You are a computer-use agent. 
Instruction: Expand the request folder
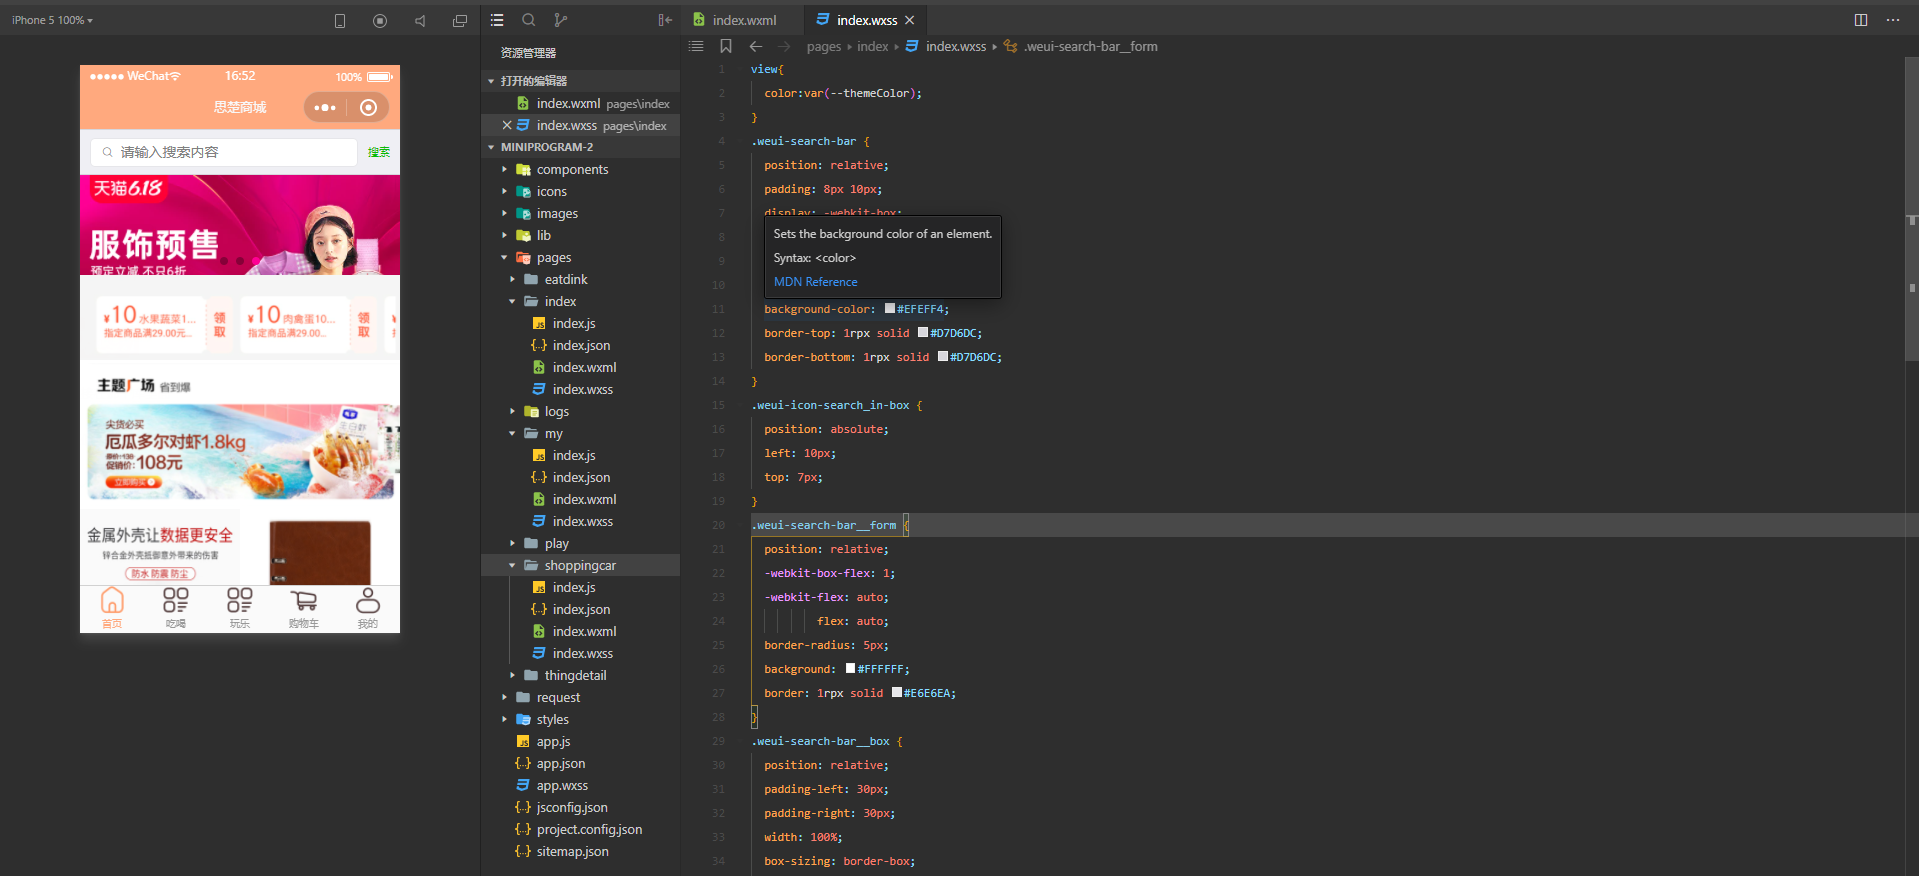click(504, 697)
